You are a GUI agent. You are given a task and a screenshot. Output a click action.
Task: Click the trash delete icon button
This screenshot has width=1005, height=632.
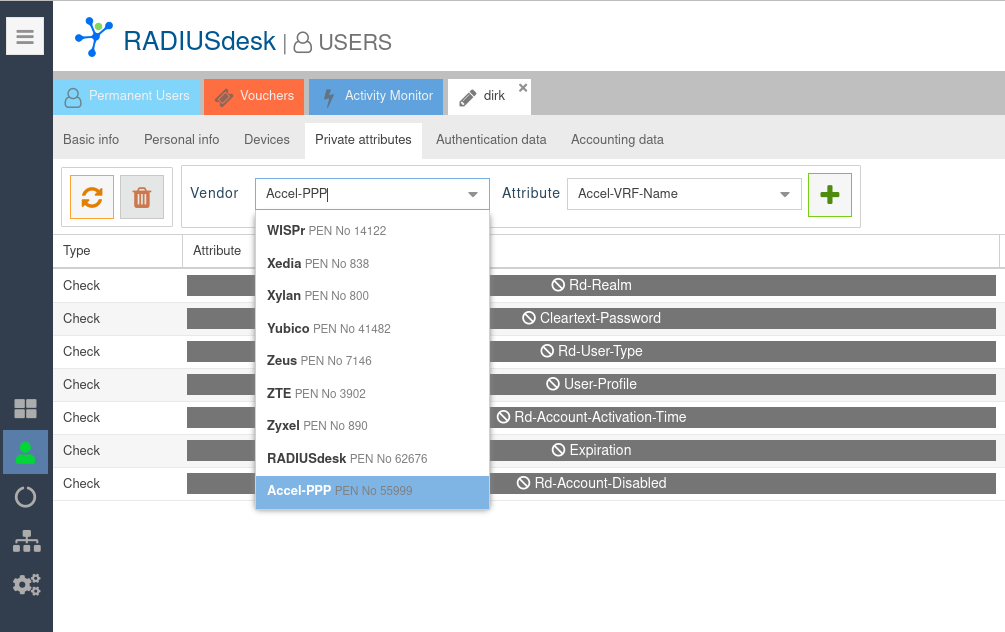pyautogui.click(x=142, y=197)
